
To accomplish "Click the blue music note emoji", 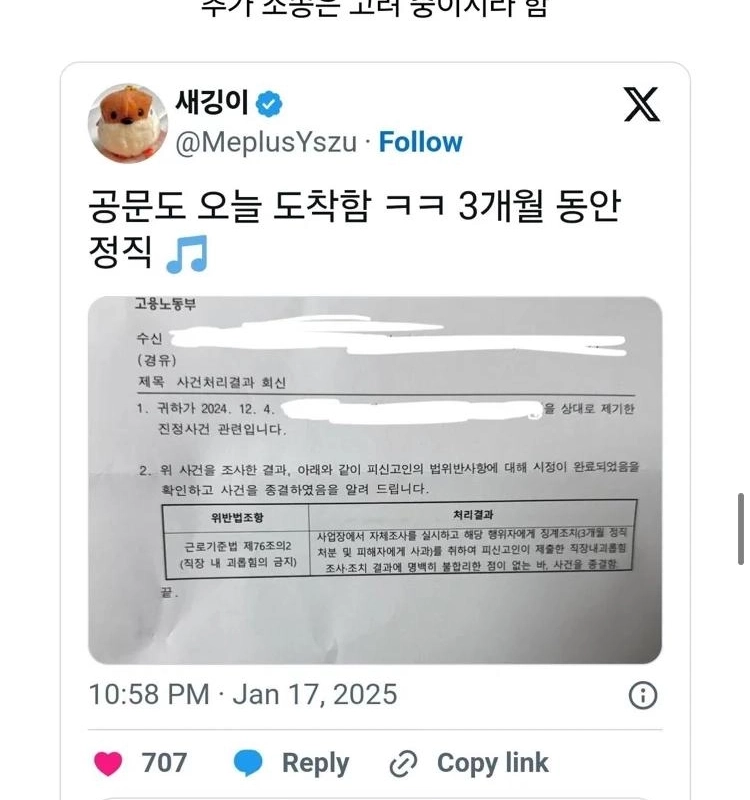I will pyautogui.click(x=187, y=254).
